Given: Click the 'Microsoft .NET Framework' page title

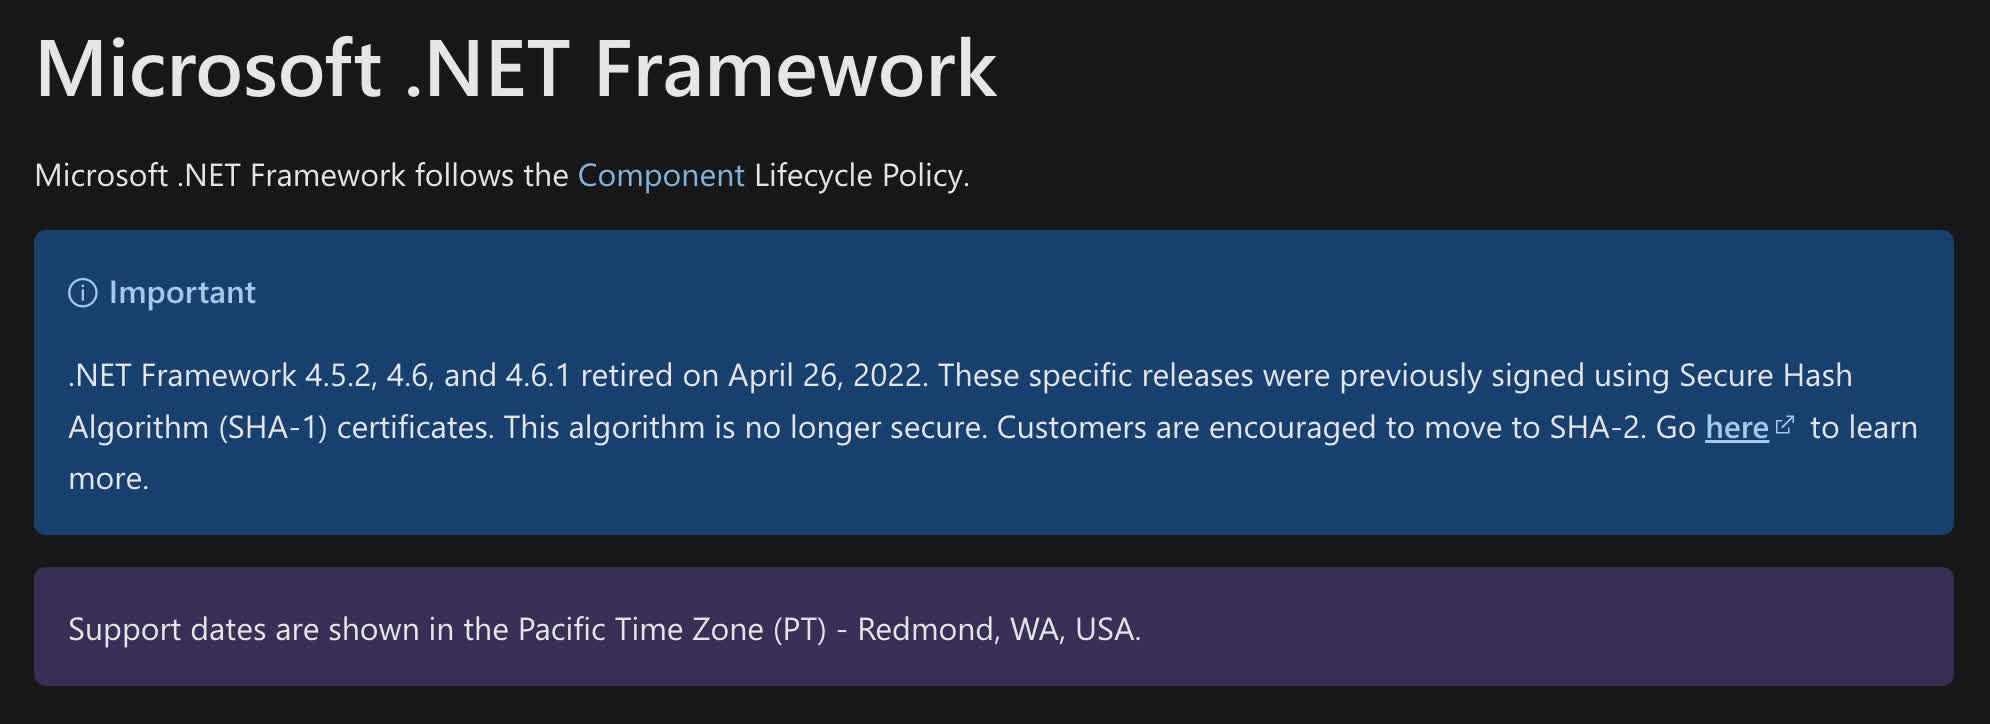Looking at the screenshot, I should click(516, 70).
